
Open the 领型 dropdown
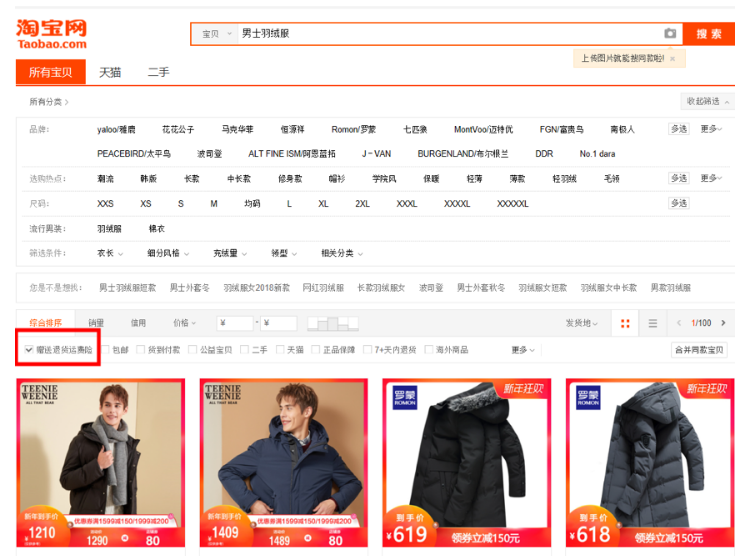[x=284, y=253]
